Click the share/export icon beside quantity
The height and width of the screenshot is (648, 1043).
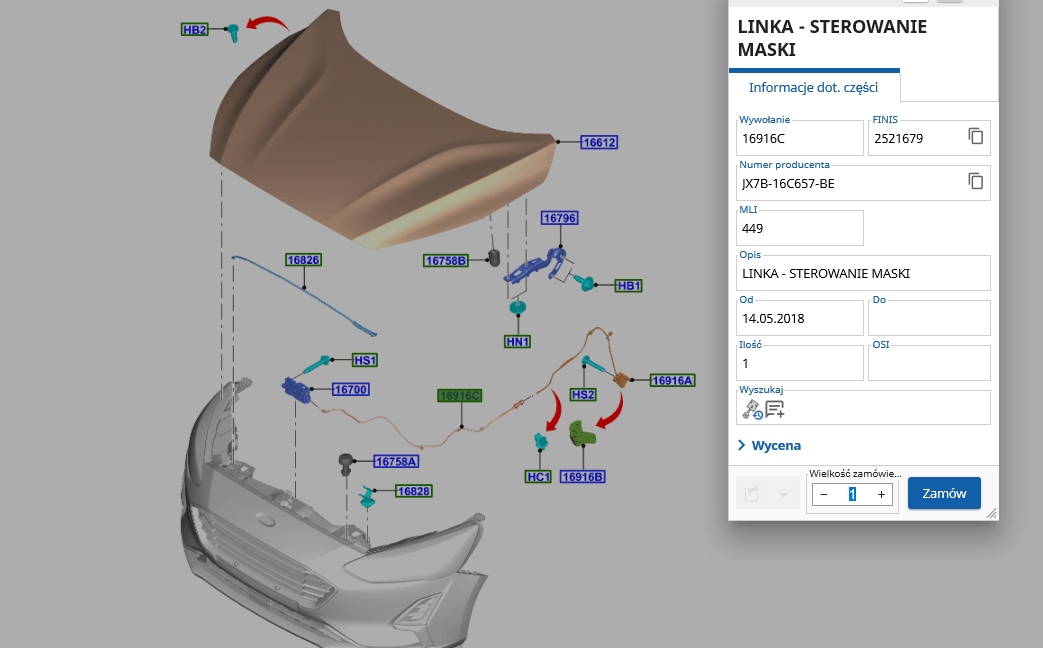click(x=752, y=494)
